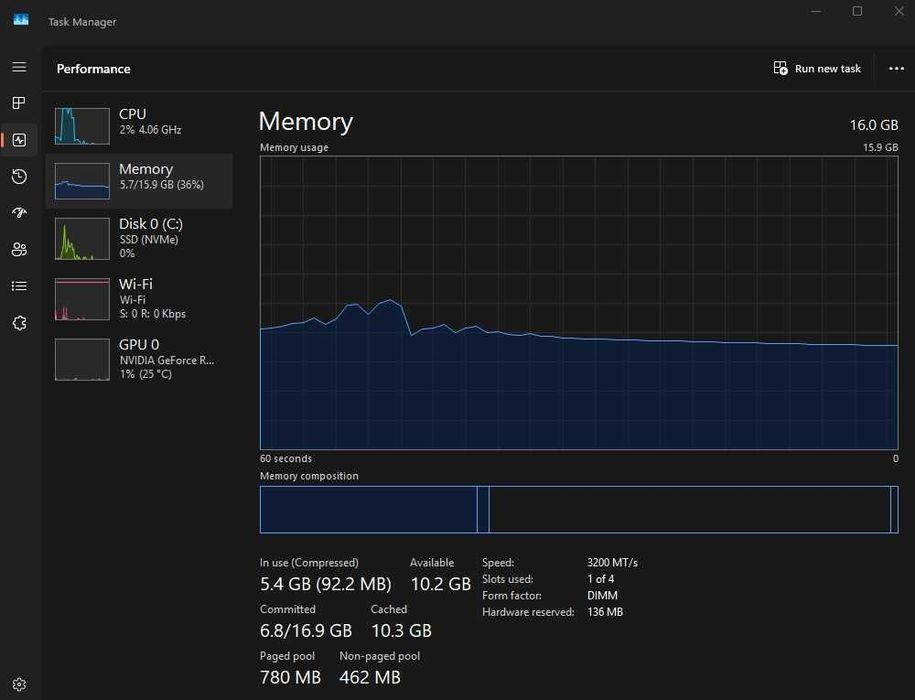Select the Wi-Fi performance item
Screen dimensions: 915x700
139,299
